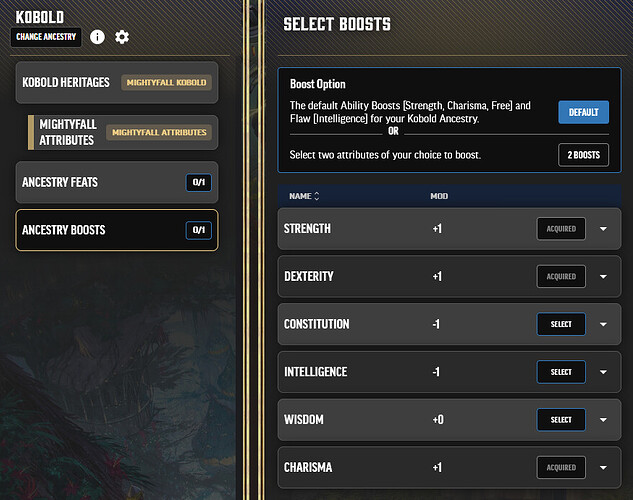Expand the Intelligence row arrow

[x=603, y=372]
